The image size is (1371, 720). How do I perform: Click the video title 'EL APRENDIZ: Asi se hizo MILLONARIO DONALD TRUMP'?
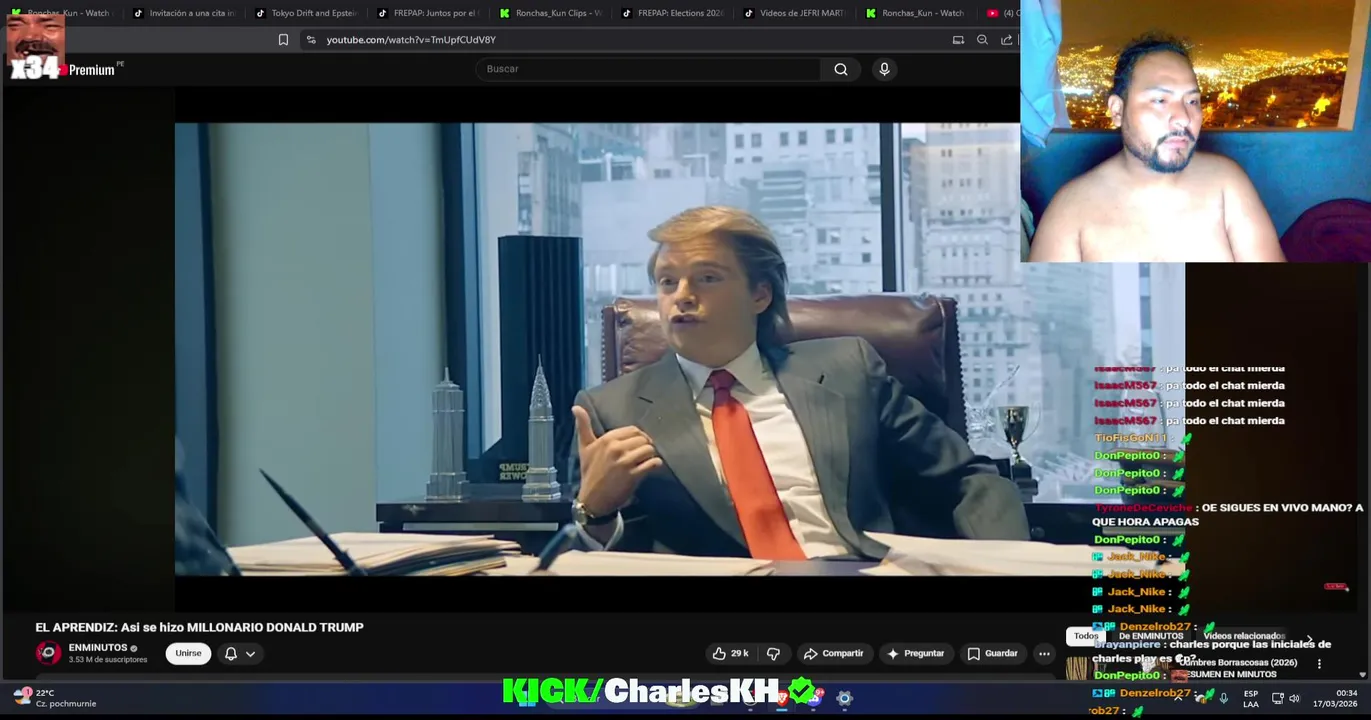tap(199, 627)
